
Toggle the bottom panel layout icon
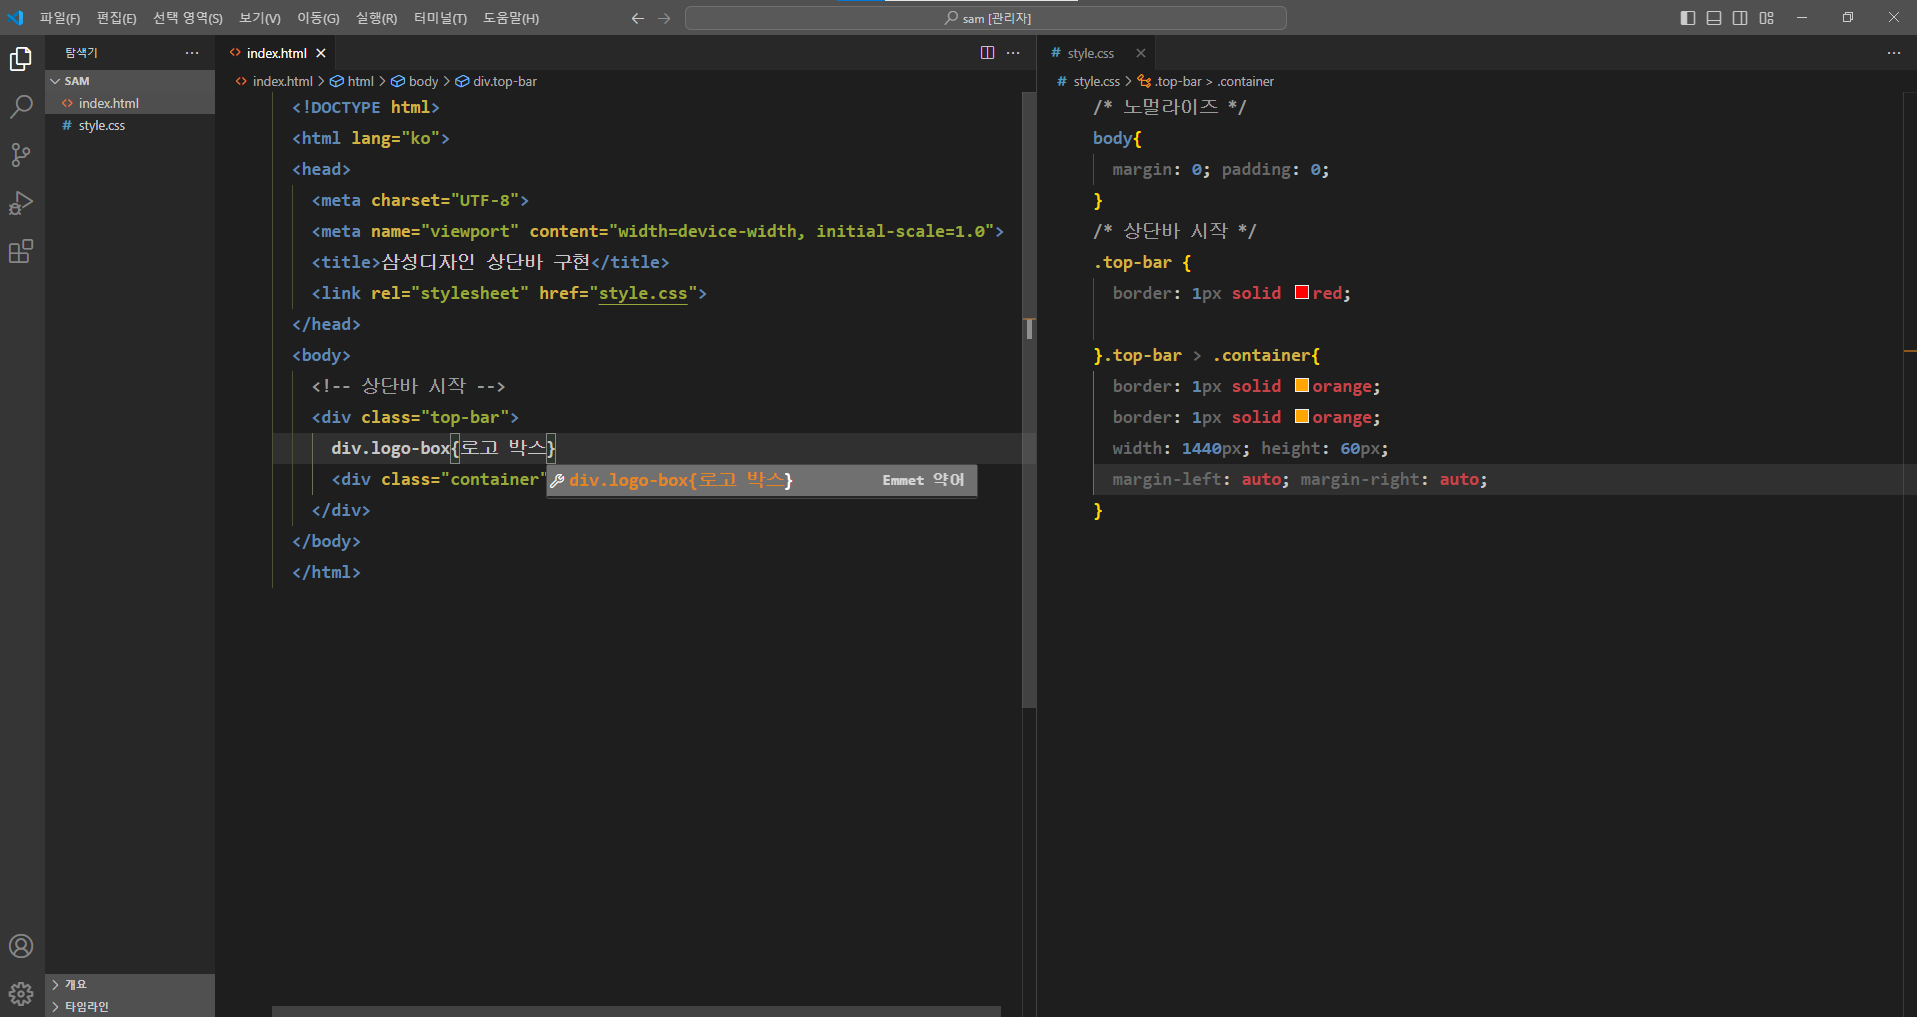coord(1714,18)
